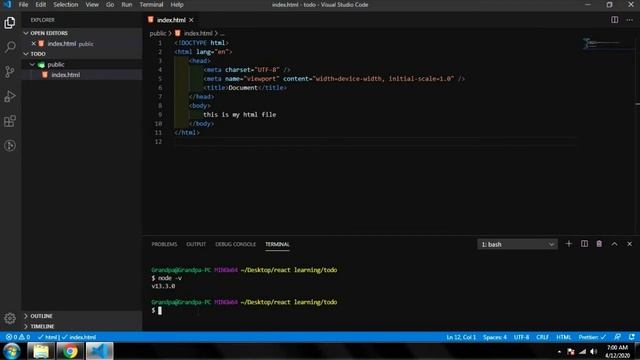Click the VS Code logo in title bar
The height and width of the screenshot is (360, 640).
pyautogui.click(x=7, y=4)
